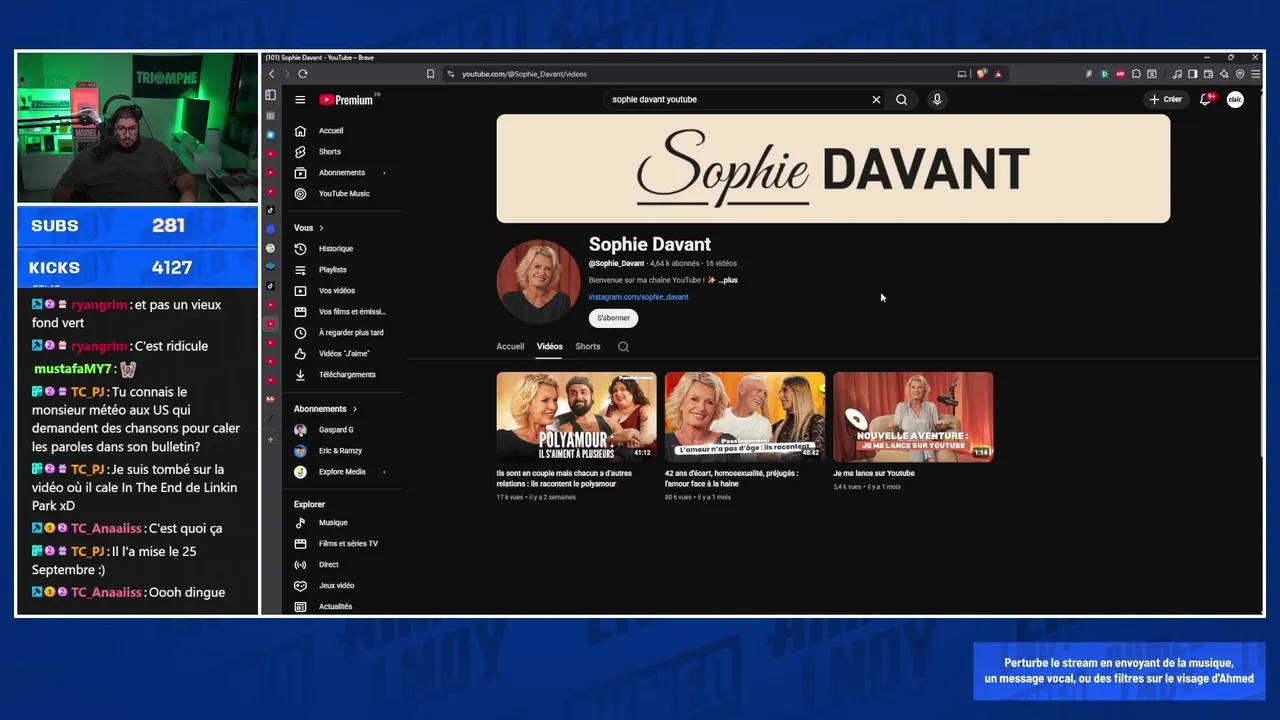The width and height of the screenshot is (1280, 720).
Task: Toggle Brave vertical tabs sidebar panel icon
Action: pyautogui.click(x=270, y=95)
